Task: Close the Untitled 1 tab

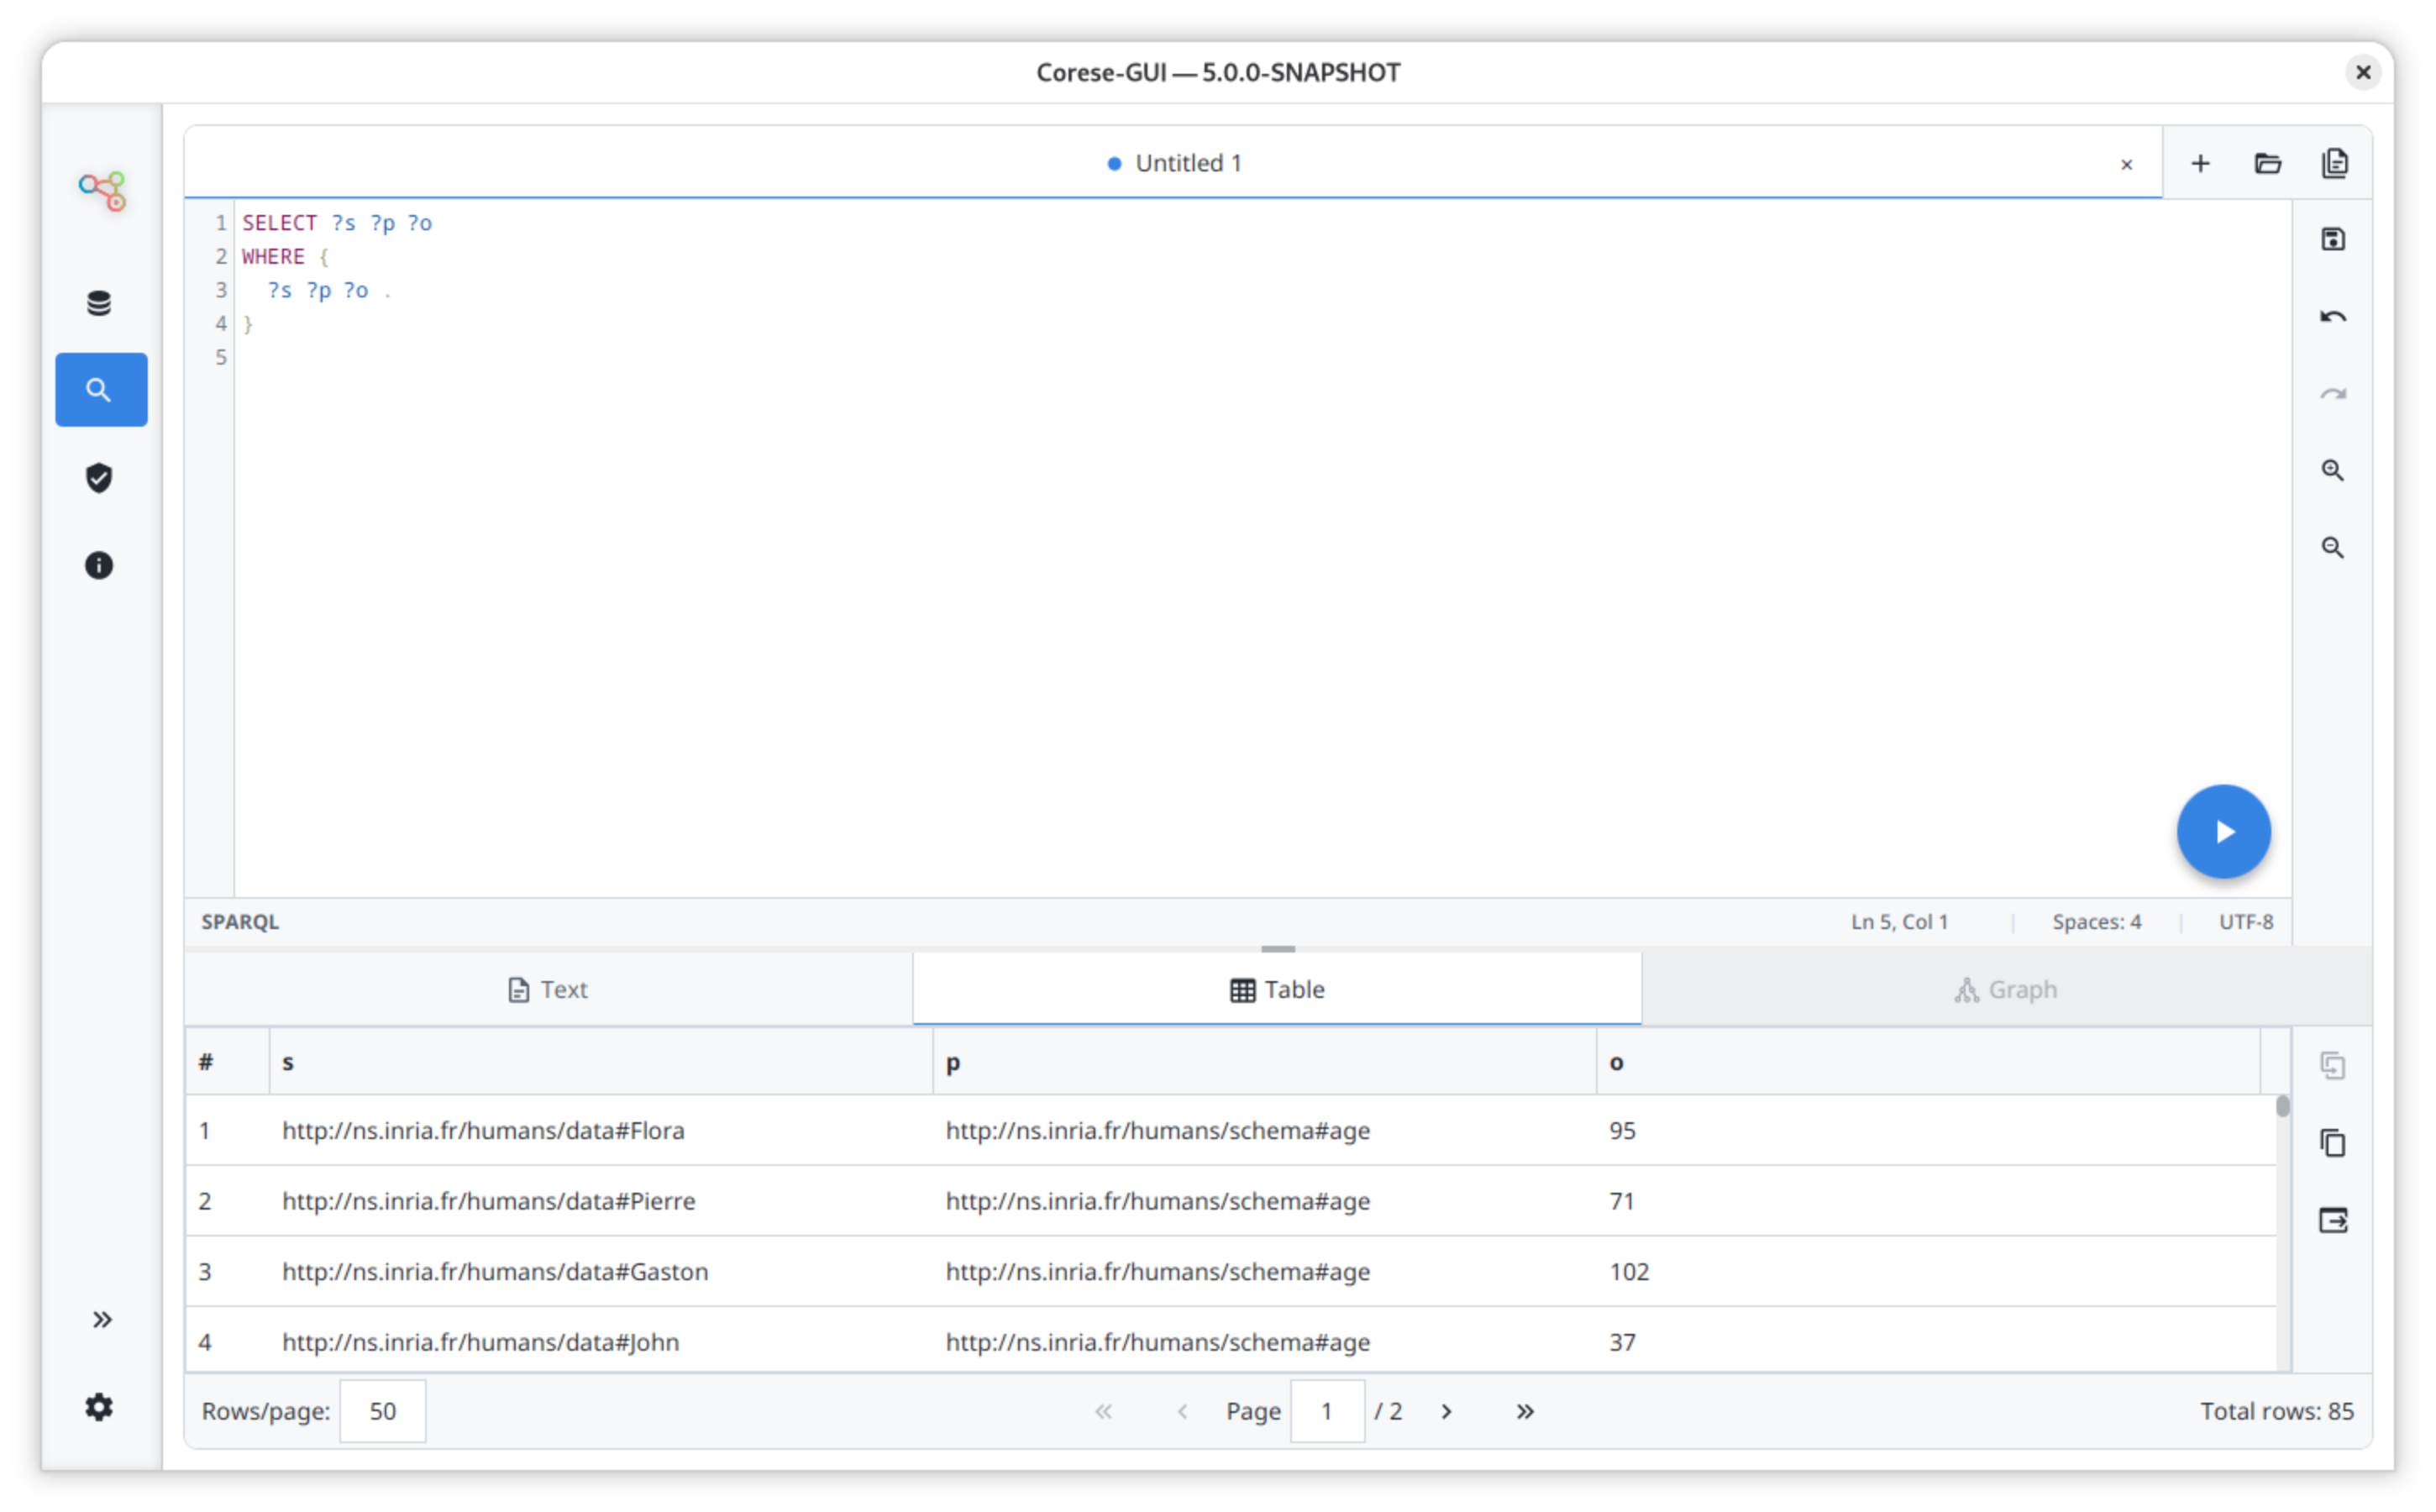Action: [x=2126, y=164]
